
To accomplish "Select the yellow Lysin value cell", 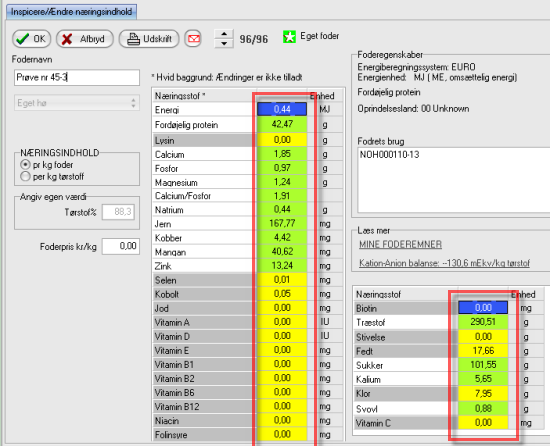I will 282,140.
